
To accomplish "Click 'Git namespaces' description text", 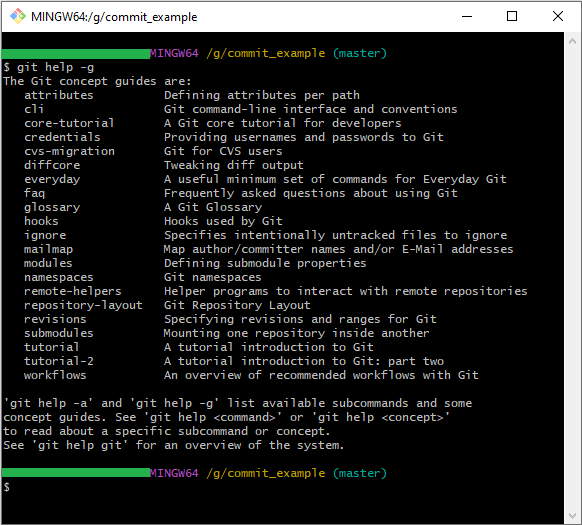I will tap(213, 277).
